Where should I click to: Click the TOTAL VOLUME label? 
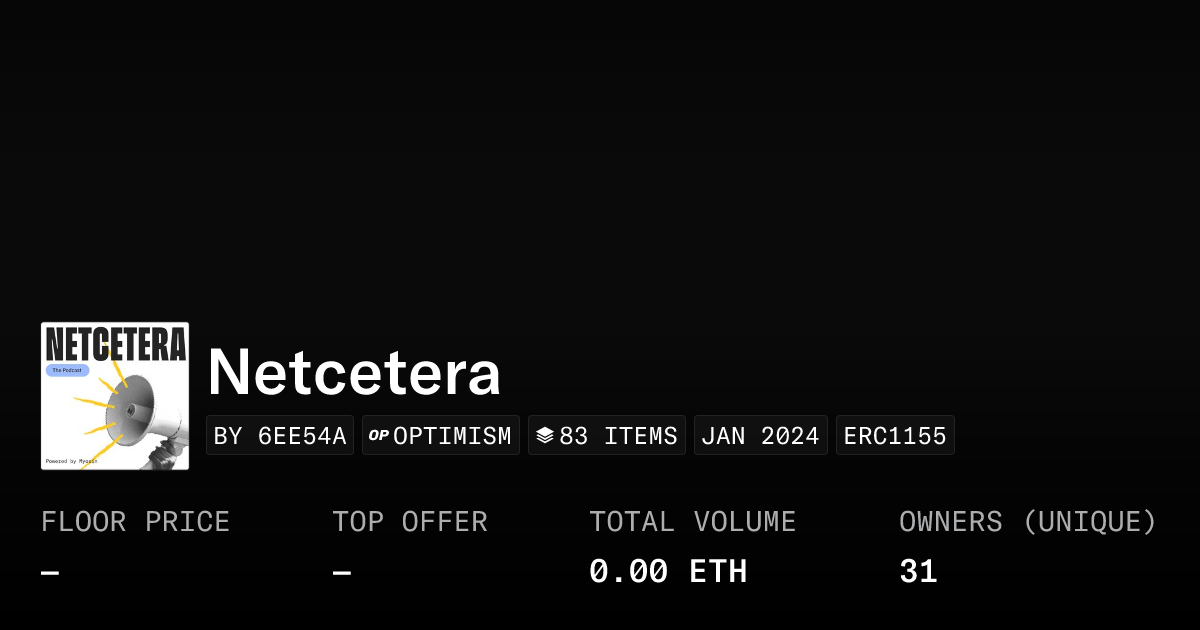pos(693,522)
